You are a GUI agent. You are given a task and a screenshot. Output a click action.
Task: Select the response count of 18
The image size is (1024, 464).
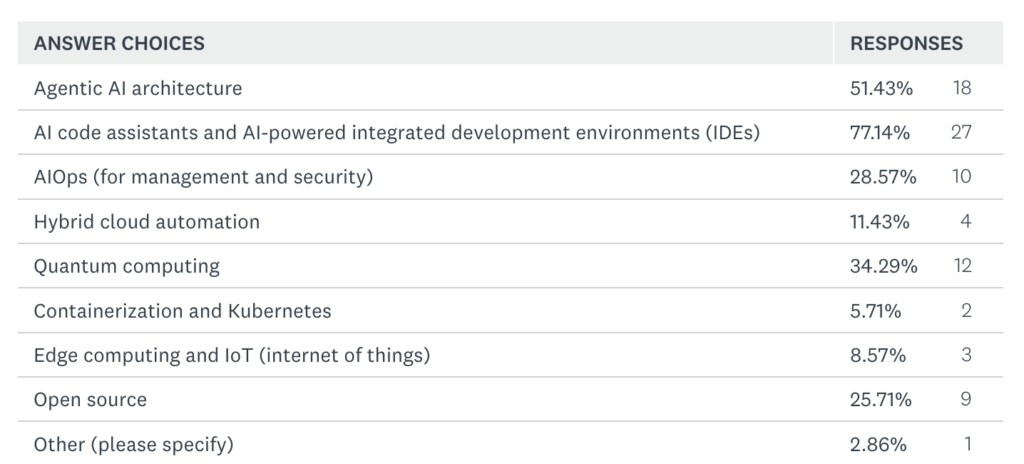click(962, 88)
